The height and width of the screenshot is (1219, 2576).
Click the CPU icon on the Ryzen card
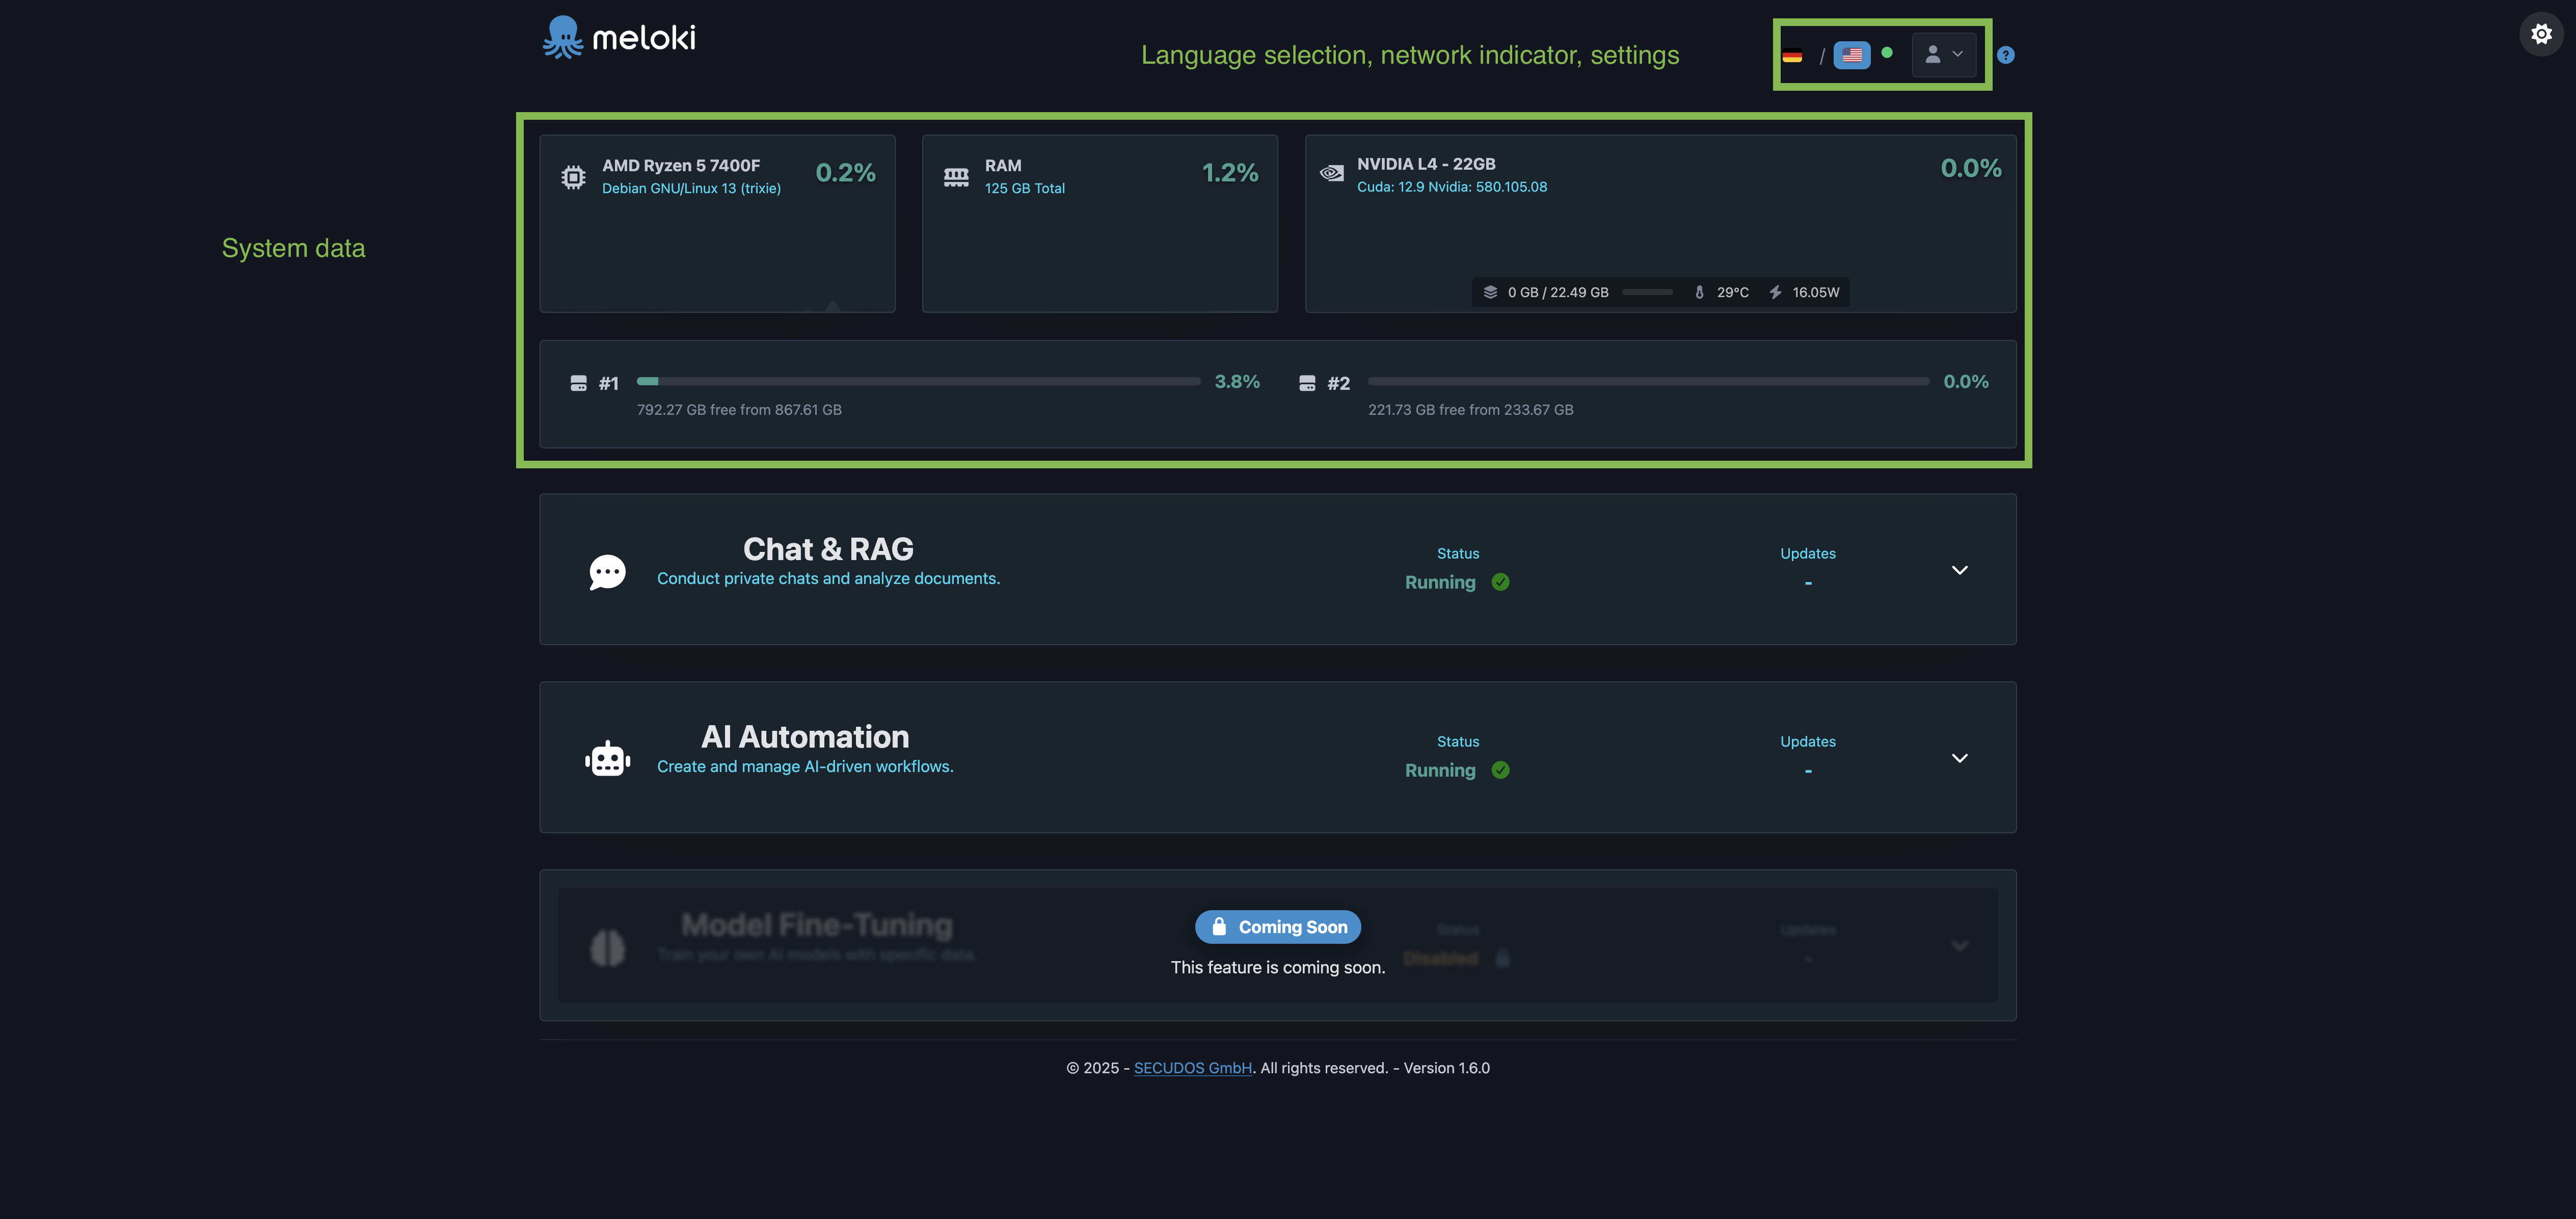coord(573,176)
